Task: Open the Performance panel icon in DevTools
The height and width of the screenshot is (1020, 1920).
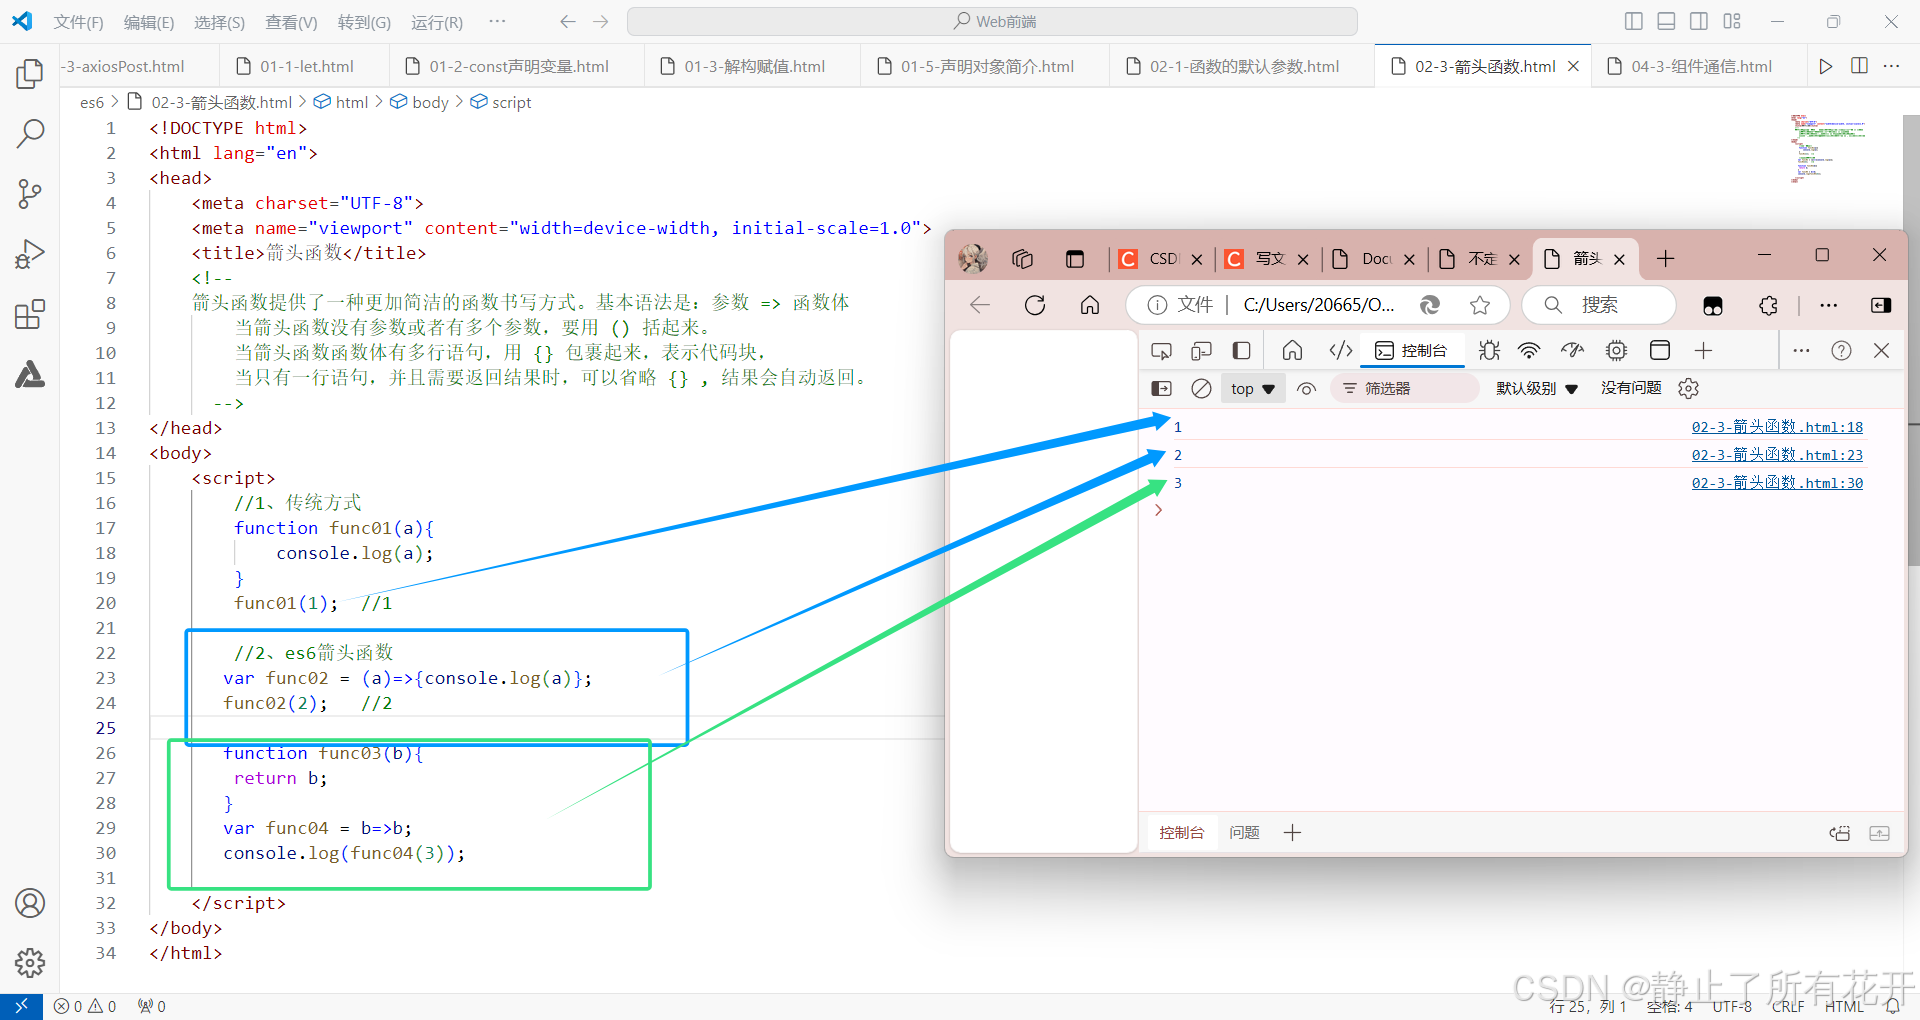Action: click(1572, 350)
